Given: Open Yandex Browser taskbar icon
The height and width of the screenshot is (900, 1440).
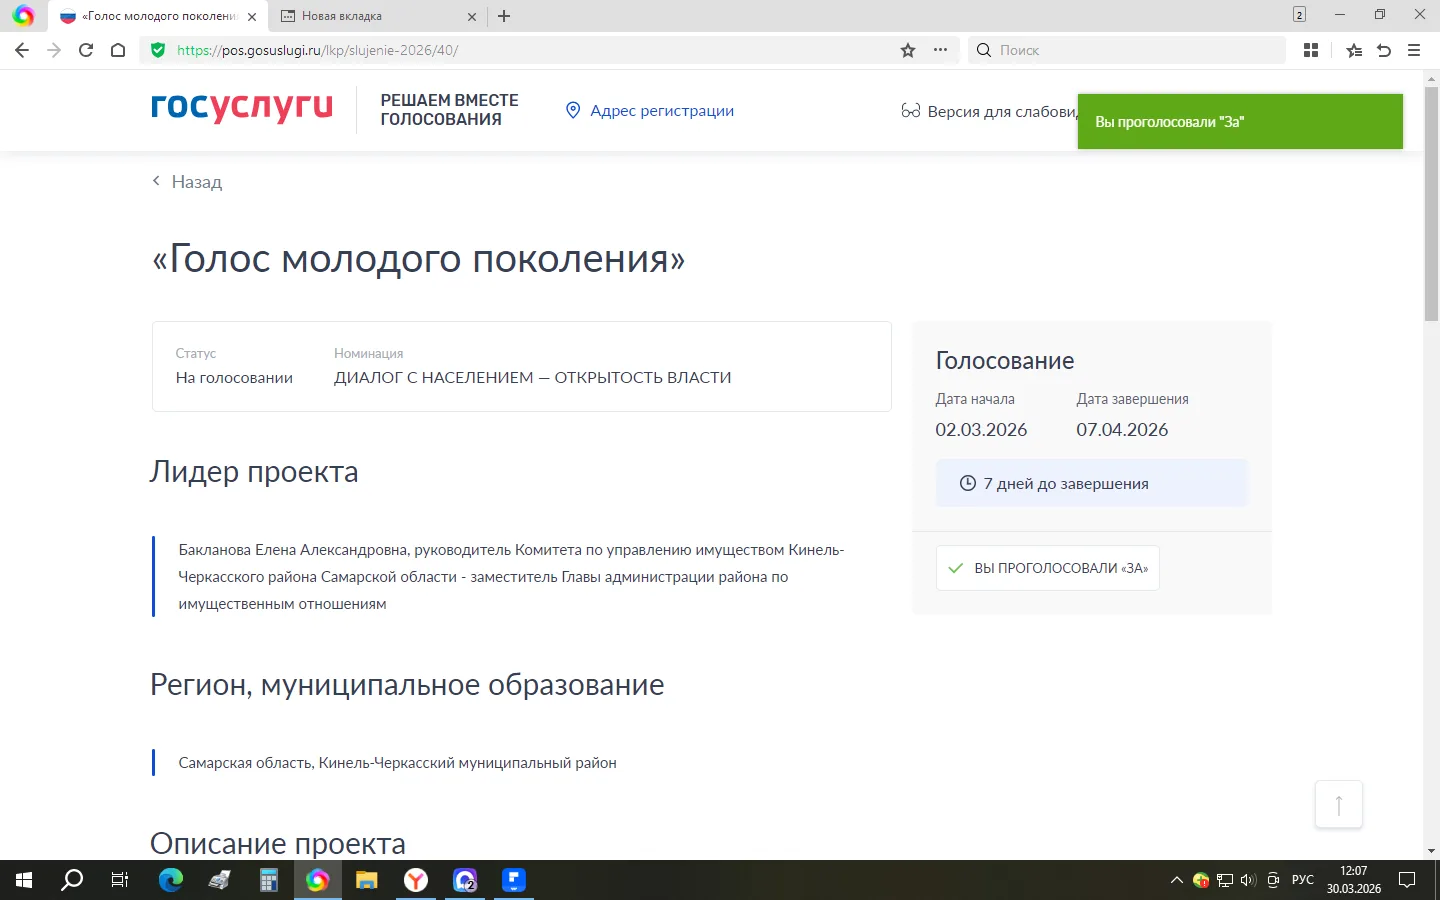Looking at the screenshot, I should 415,880.
